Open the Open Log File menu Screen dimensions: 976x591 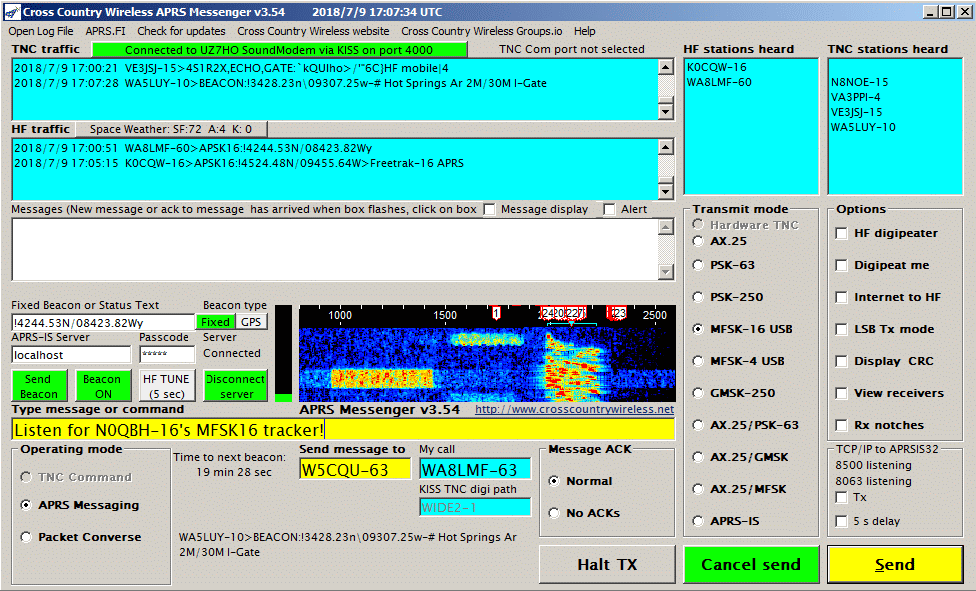click(41, 31)
